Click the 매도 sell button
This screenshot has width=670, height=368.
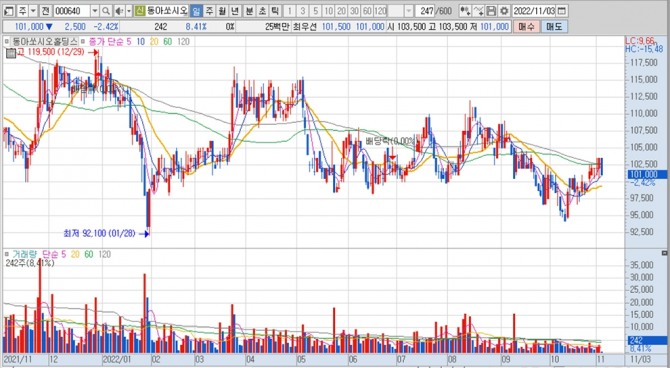pos(554,26)
